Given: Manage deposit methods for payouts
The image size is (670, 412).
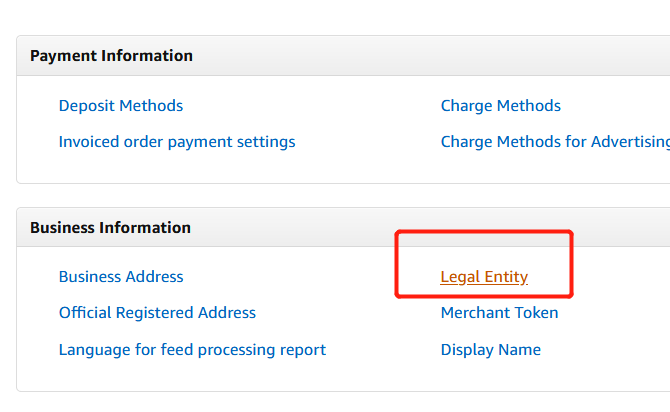Looking at the screenshot, I should 121,106.
